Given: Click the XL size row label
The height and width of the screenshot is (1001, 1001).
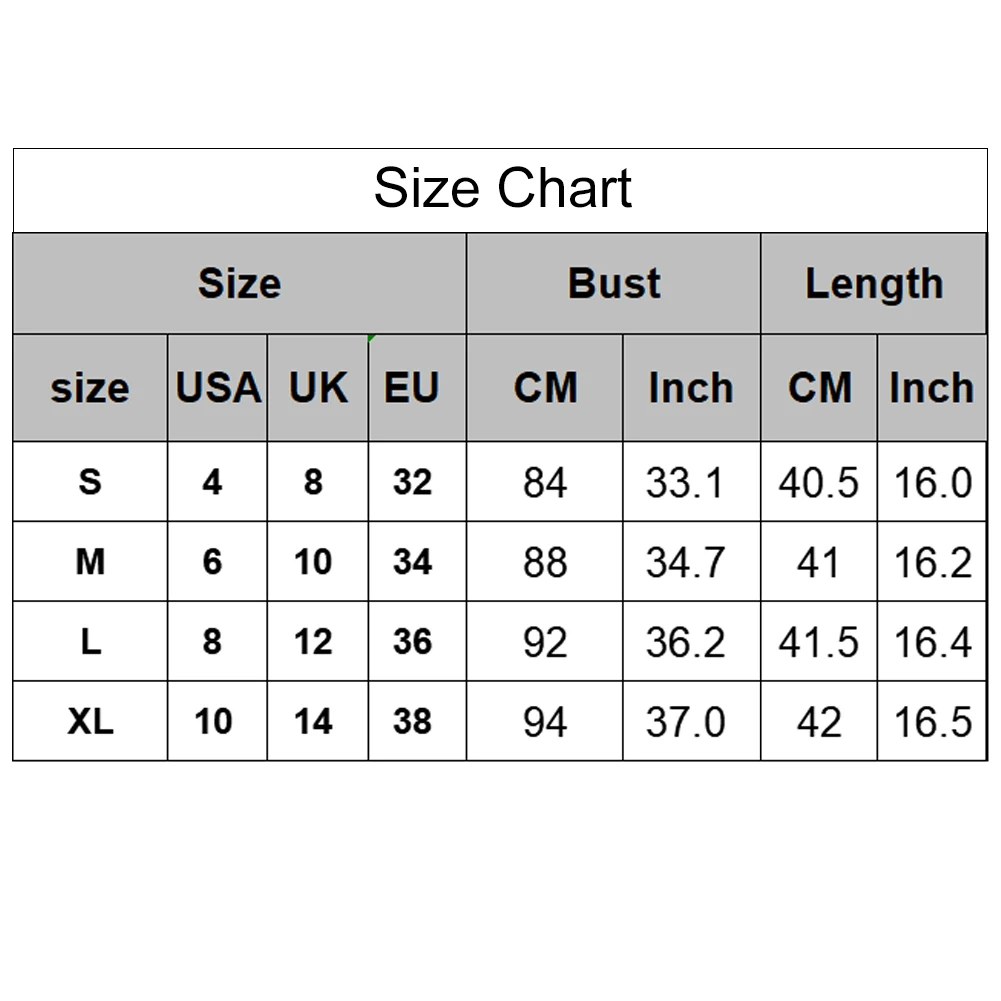Looking at the screenshot, I should pos(90,721).
